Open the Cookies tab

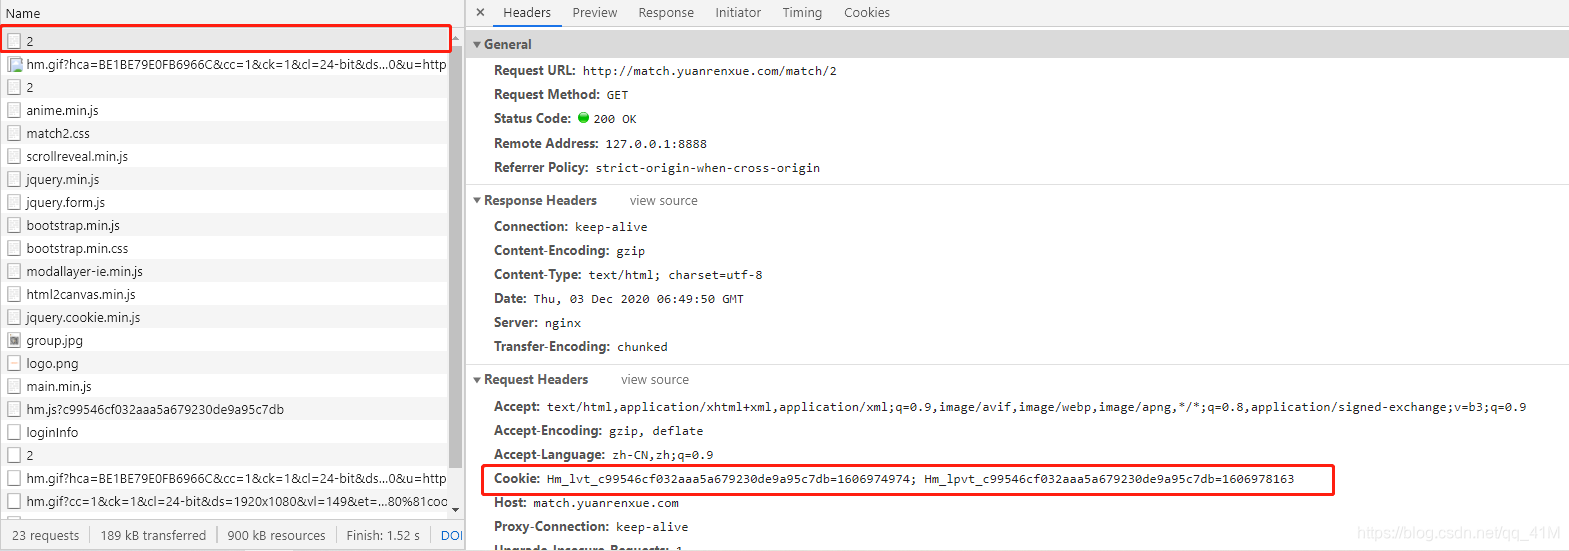tap(867, 12)
